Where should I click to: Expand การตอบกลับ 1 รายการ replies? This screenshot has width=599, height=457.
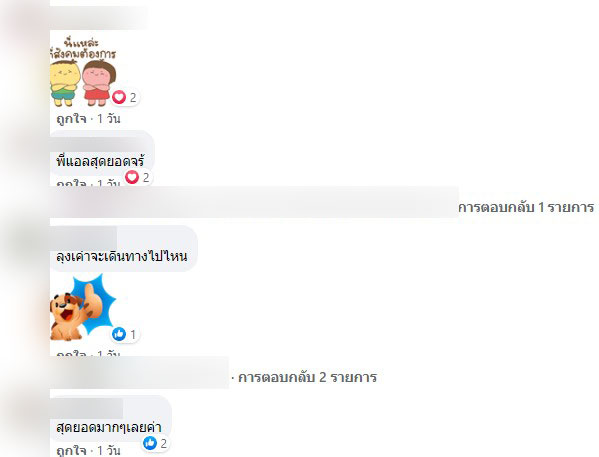[526, 207]
